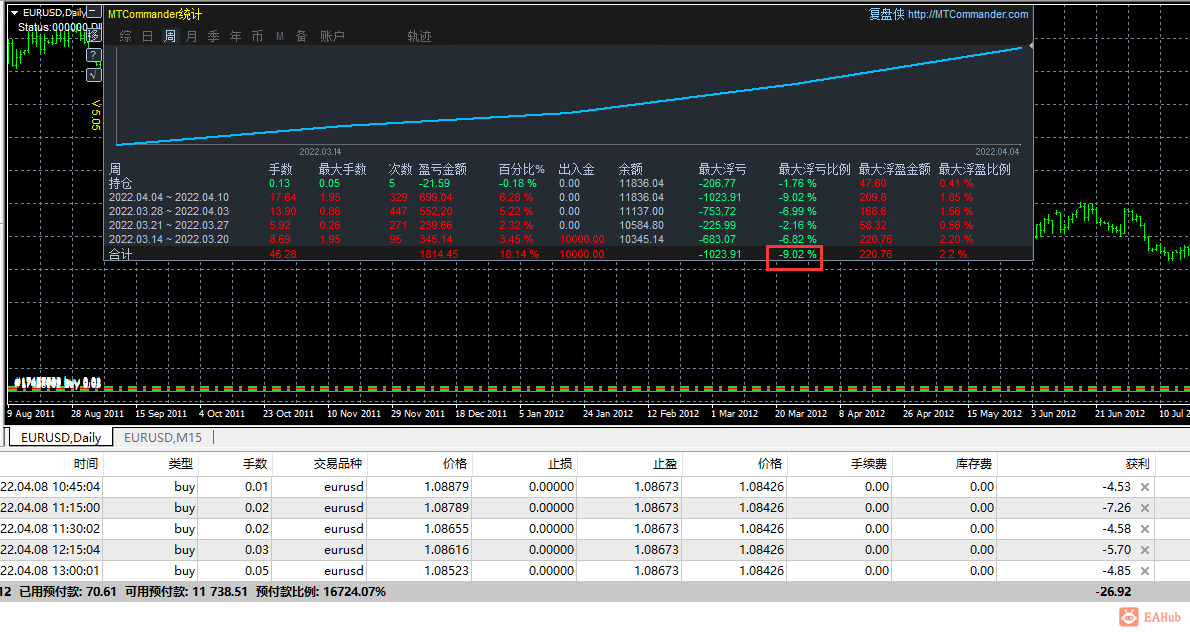Toggle the √ checkmark button on chart
Image resolution: width=1190 pixels, height=632 pixels.
(93, 74)
